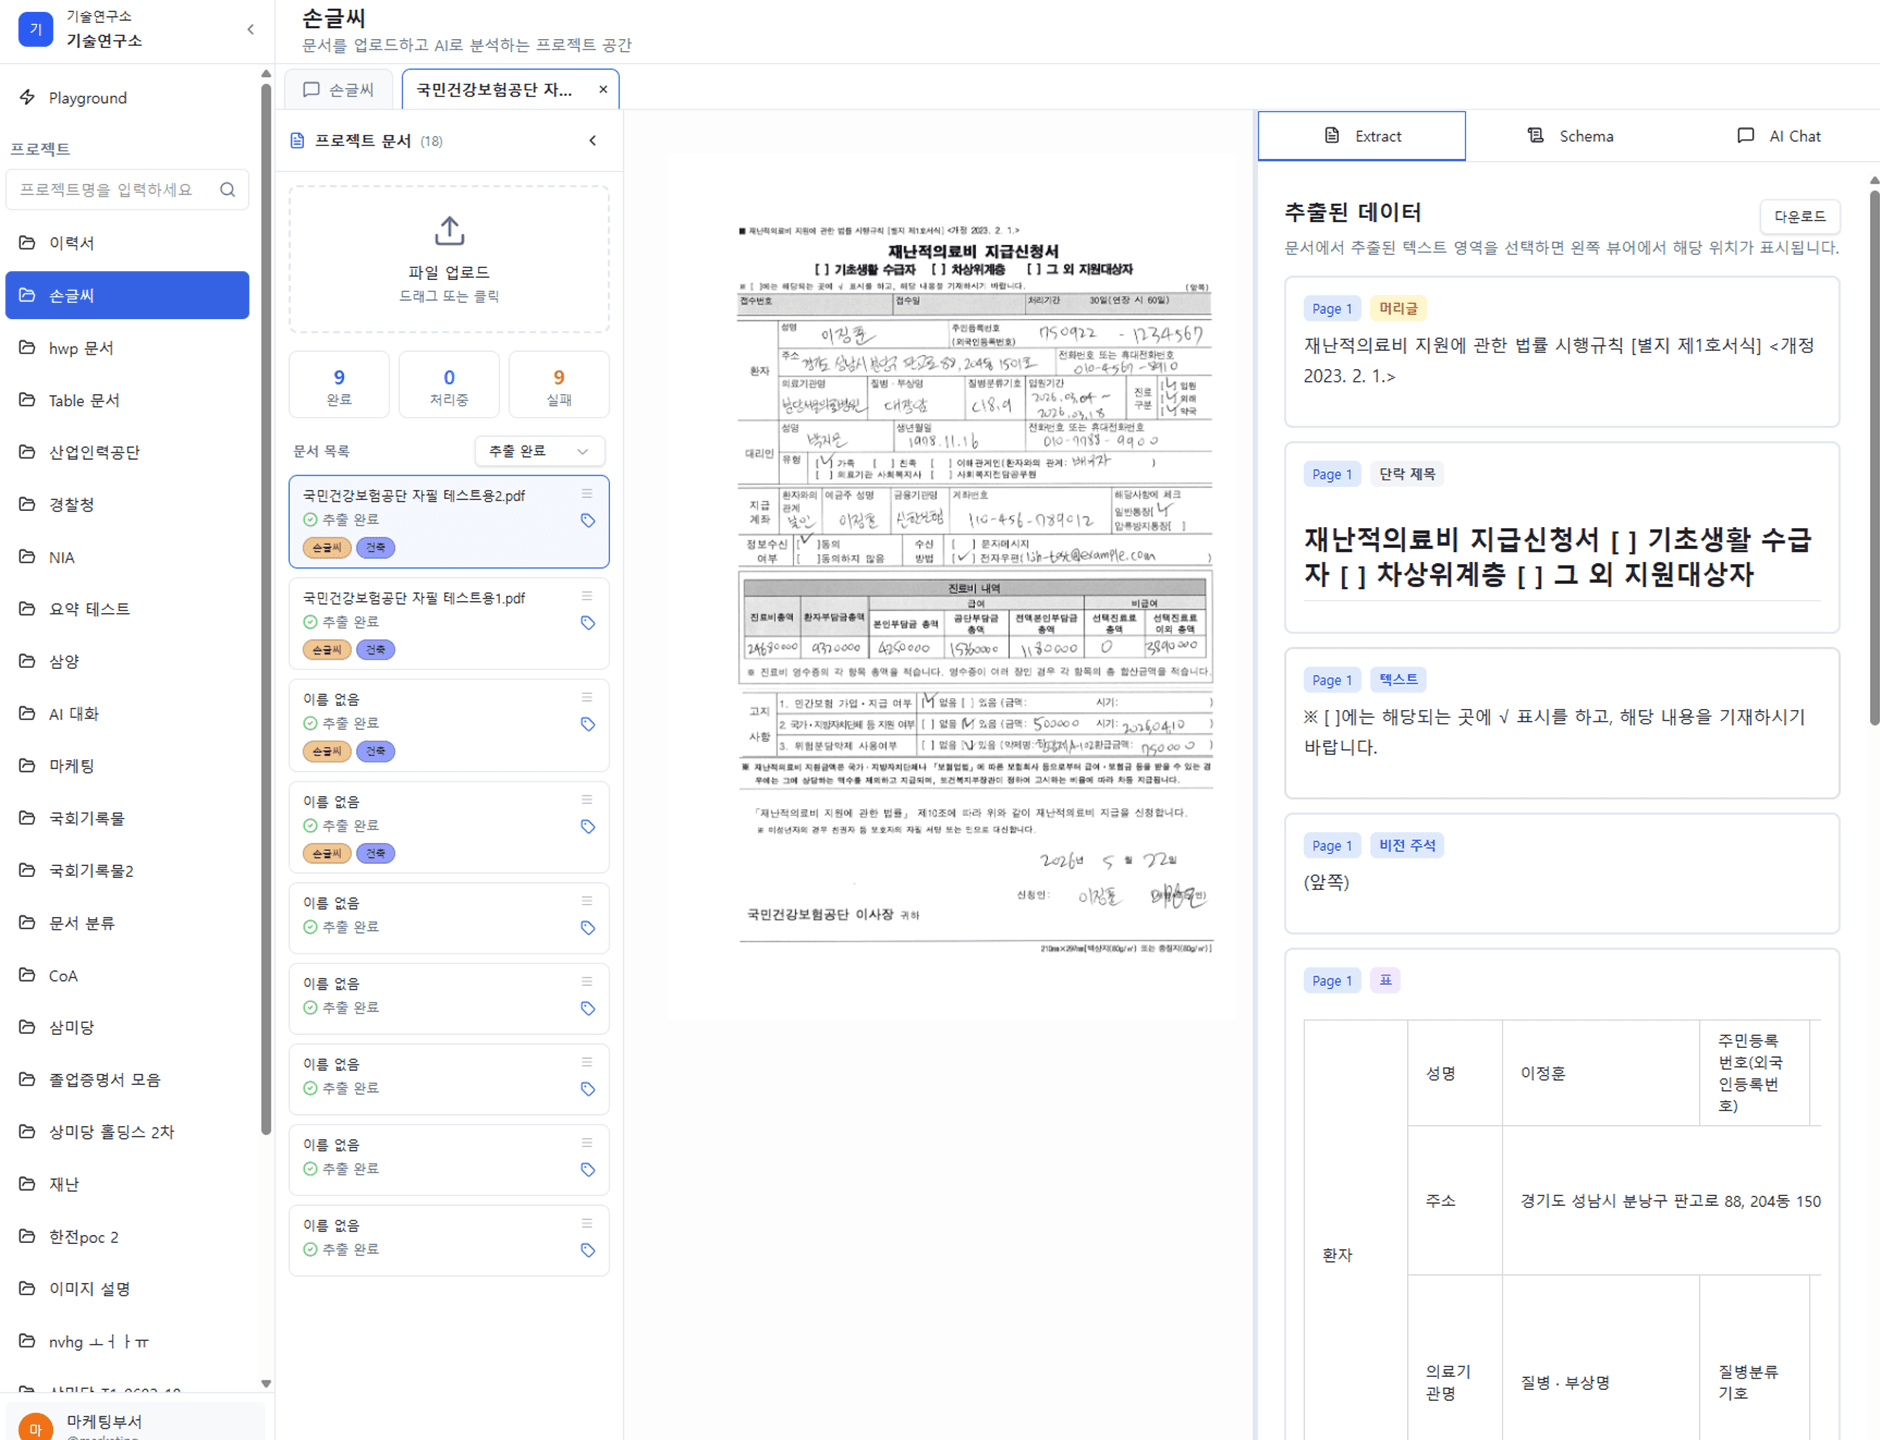Open Playground lightning icon
The height and width of the screenshot is (1440, 1880).
(27, 97)
